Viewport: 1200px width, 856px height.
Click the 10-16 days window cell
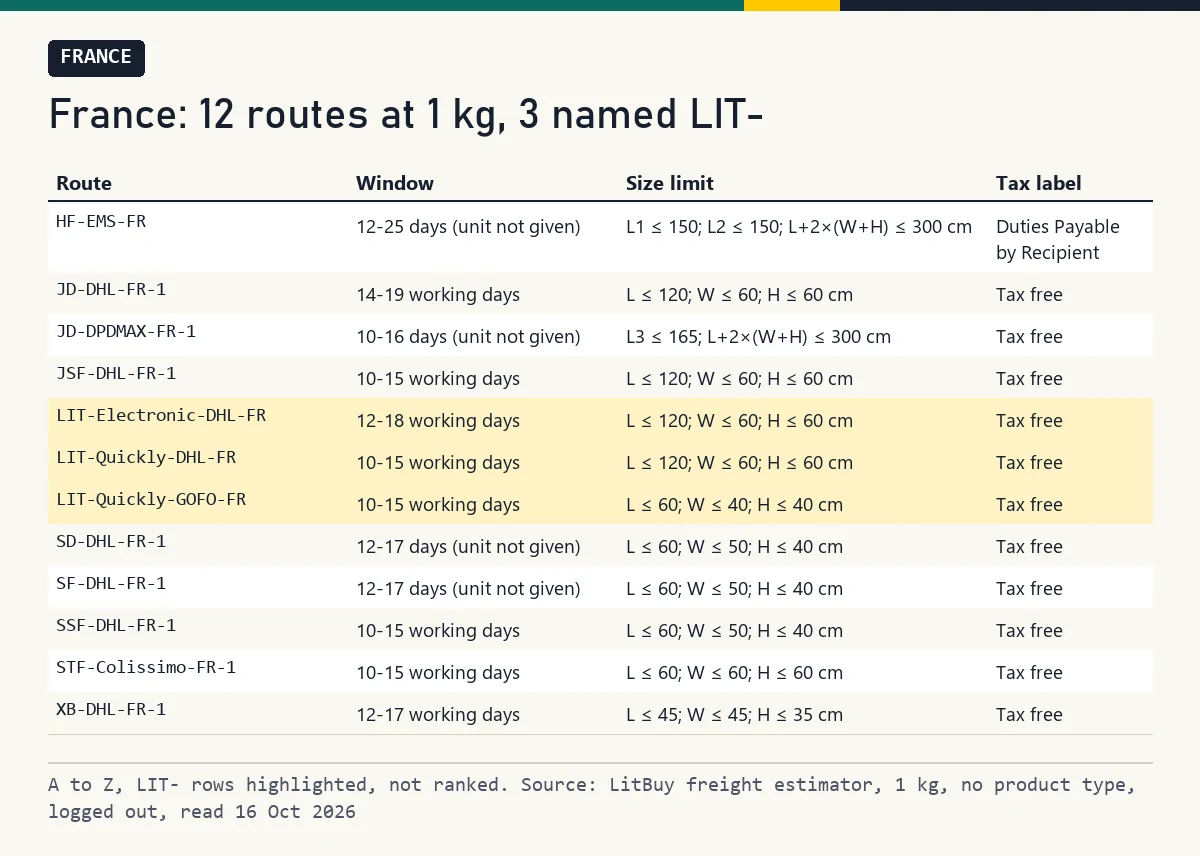click(468, 337)
